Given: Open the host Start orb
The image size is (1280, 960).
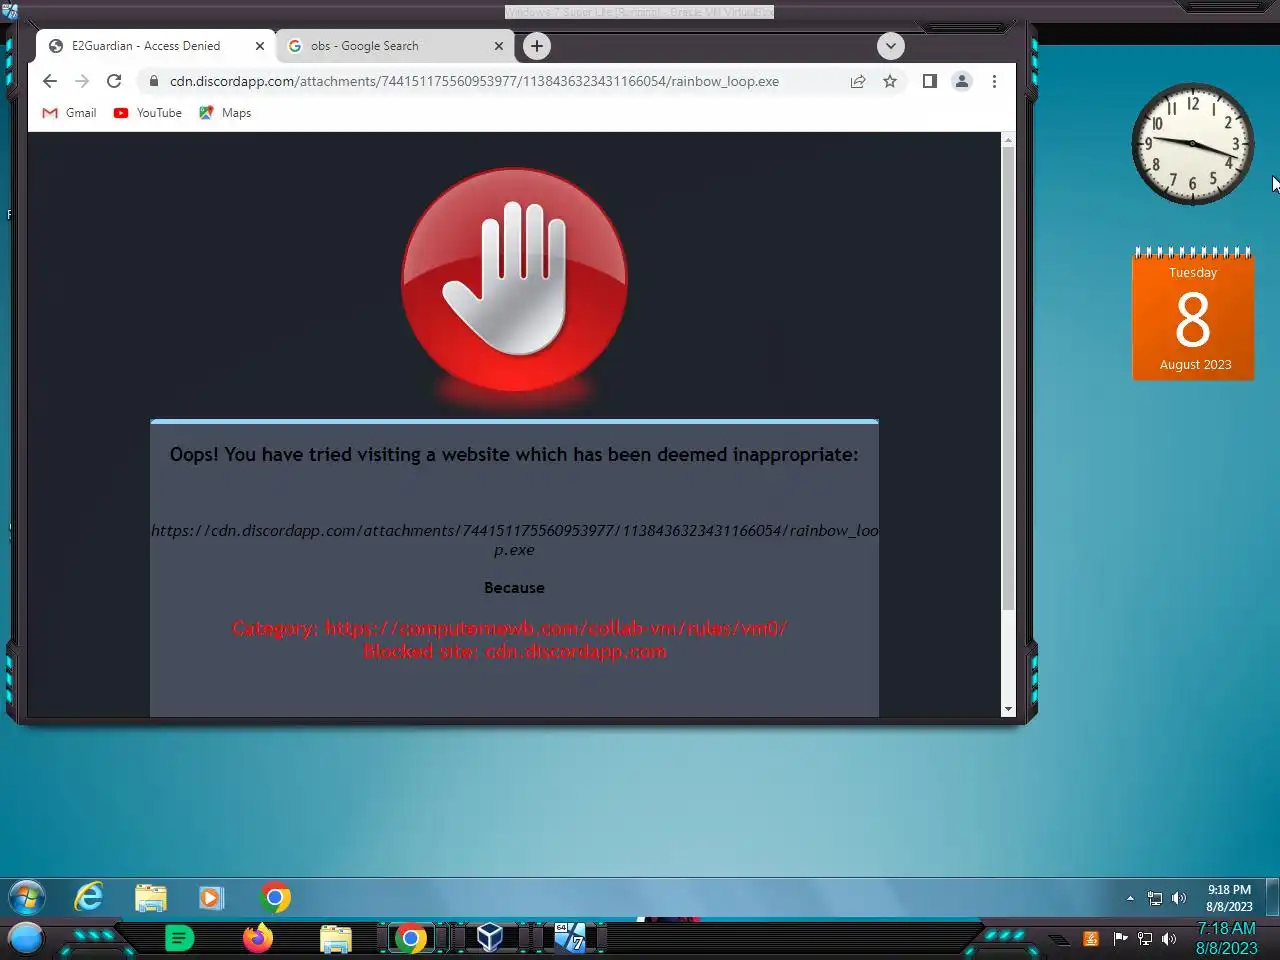Looking at the screenshot, I should (26, 939).
